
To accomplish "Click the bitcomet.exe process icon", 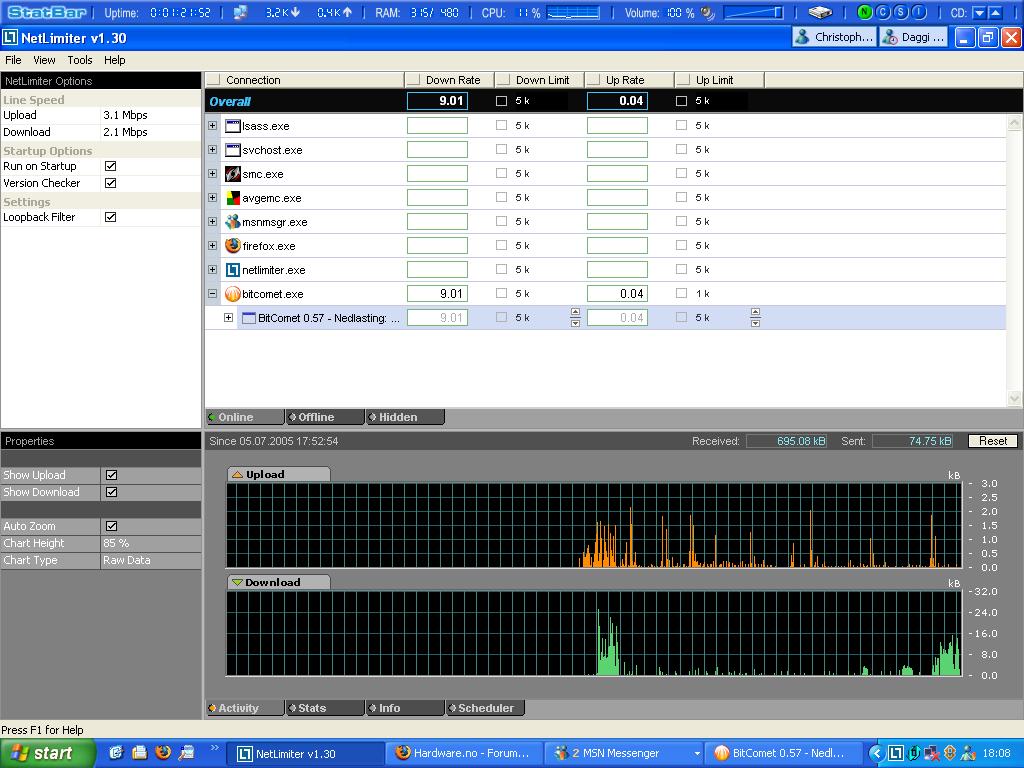I will coord(232,294).
